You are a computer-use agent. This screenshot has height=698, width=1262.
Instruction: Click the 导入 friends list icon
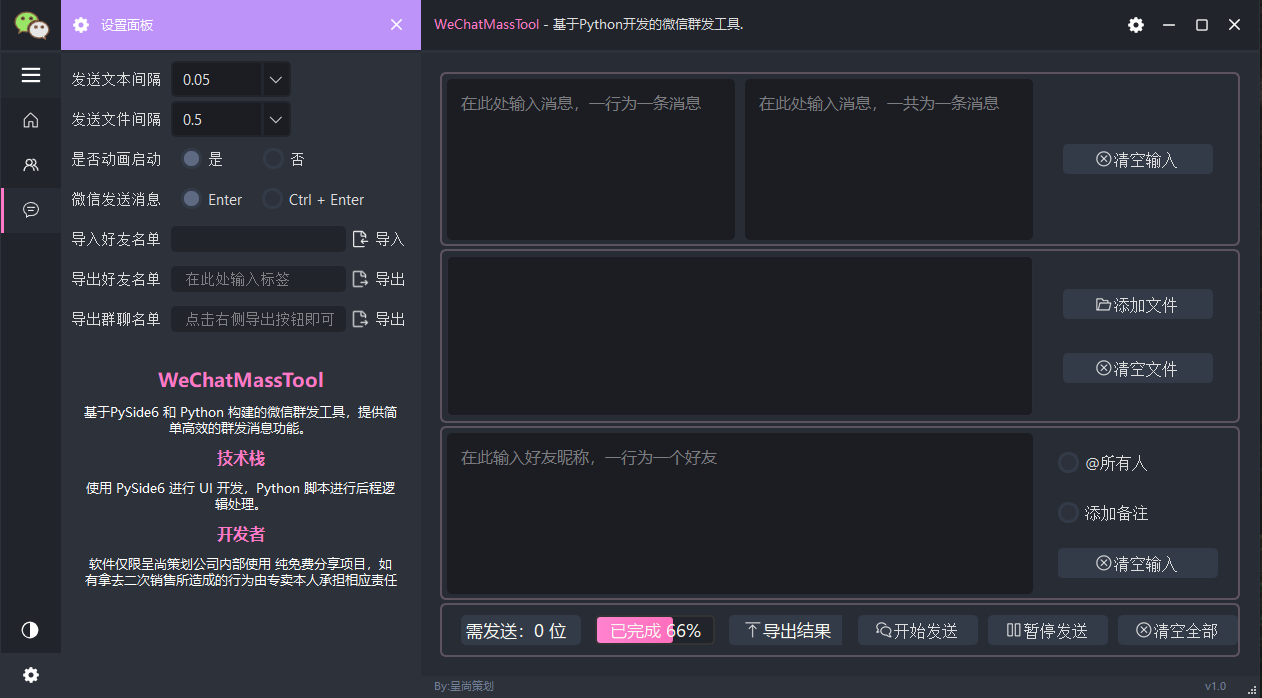pyautogui.click(x=361, y=239)
